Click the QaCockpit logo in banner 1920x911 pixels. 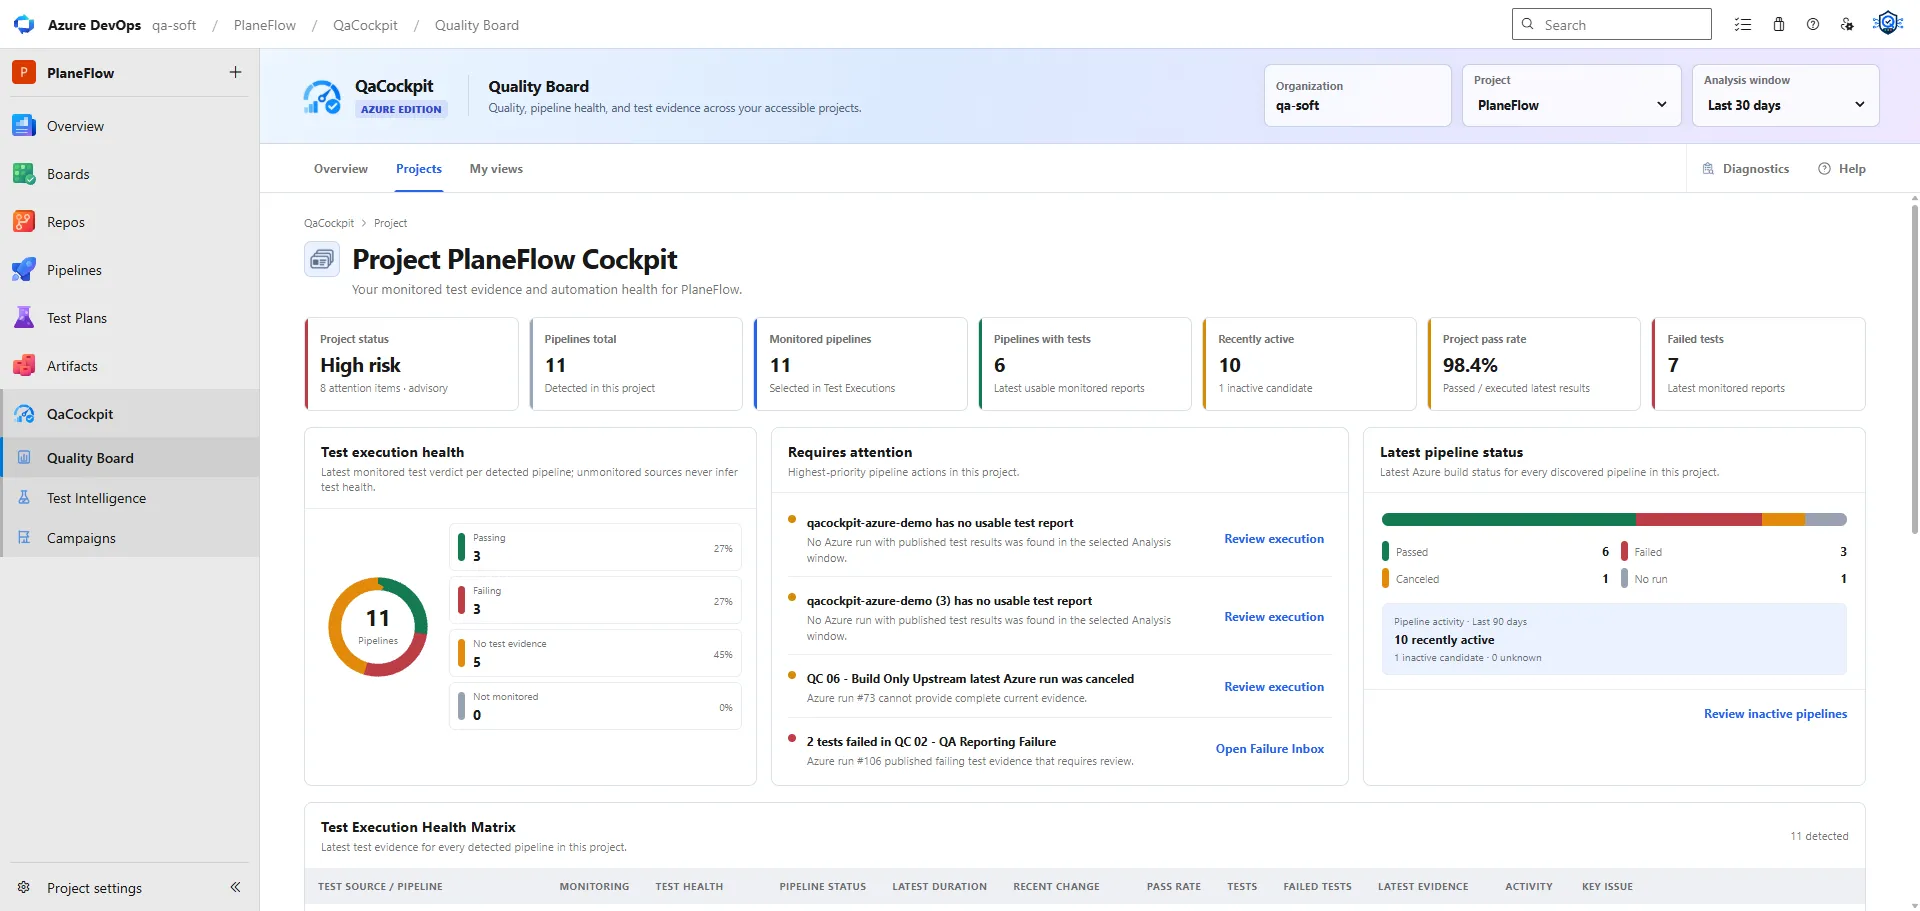[x=322, y=97]
